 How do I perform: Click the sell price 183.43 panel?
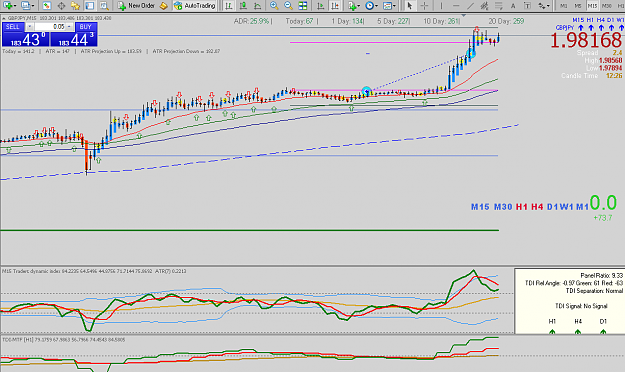26,39
